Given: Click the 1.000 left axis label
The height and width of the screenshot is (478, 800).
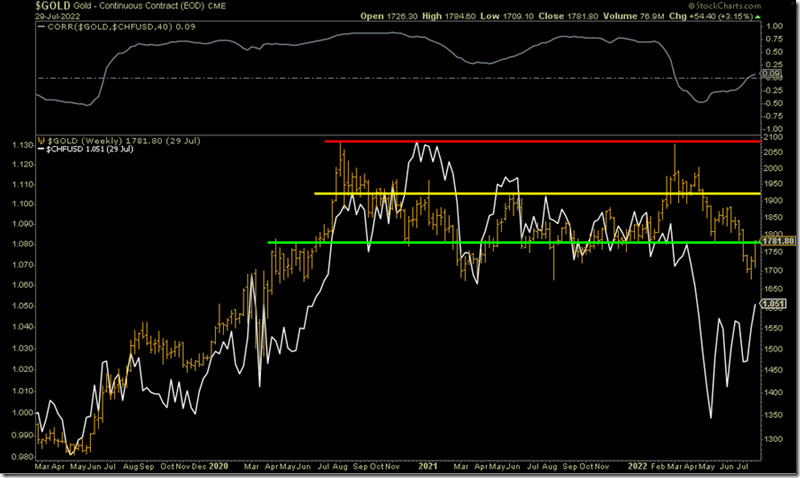Looking at the screenshot, I should [22, 413].
